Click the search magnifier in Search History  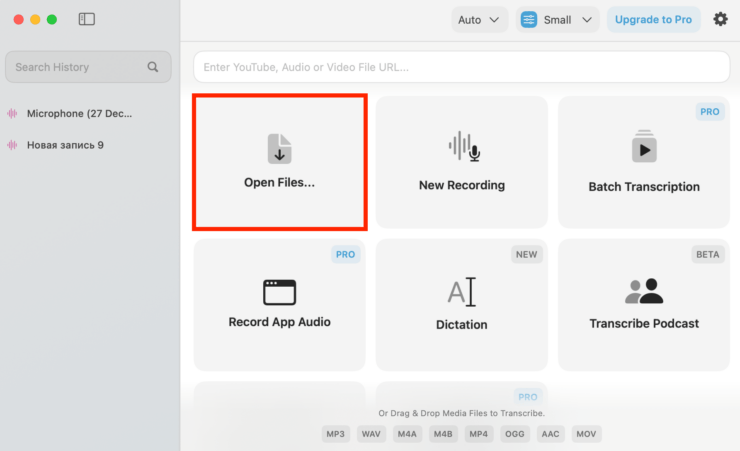pos(153,67)
